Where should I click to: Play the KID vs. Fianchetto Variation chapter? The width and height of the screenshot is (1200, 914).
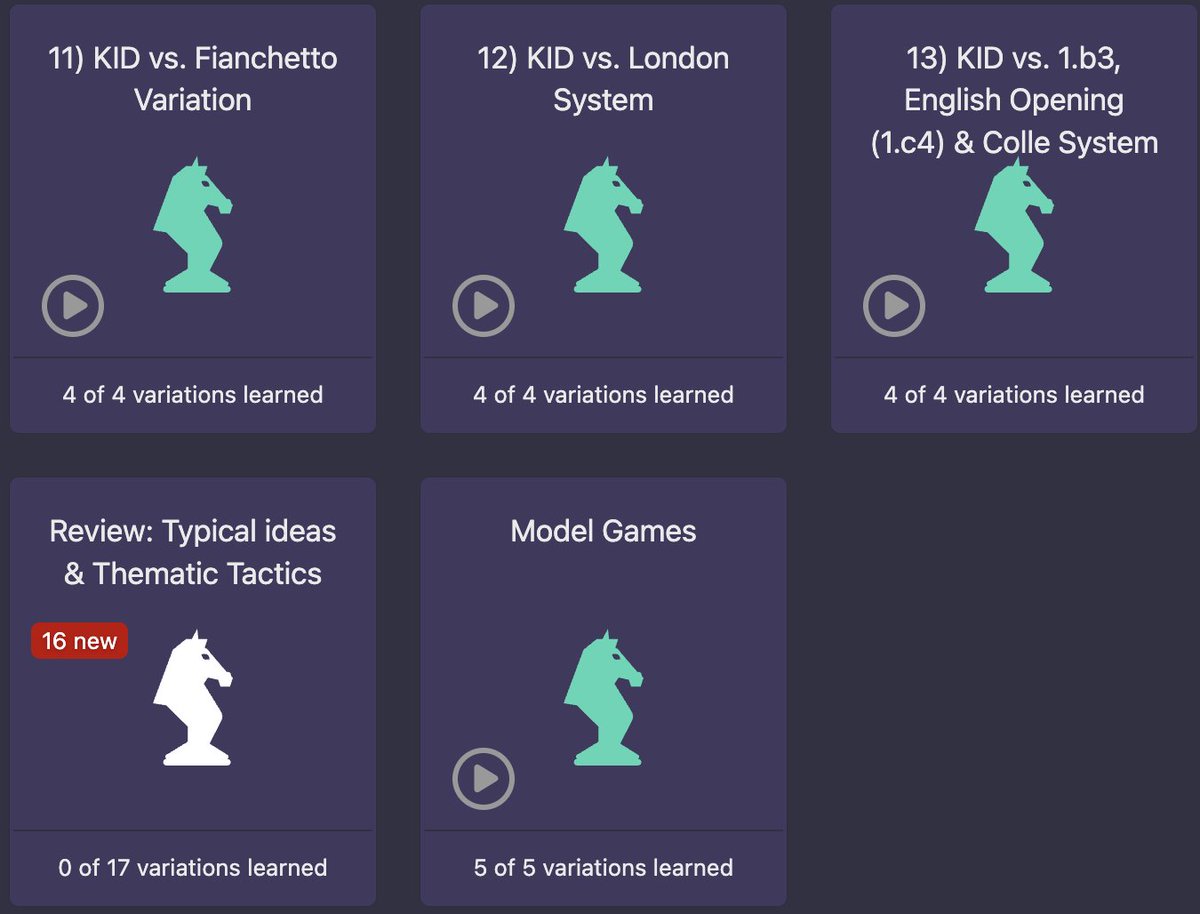click(73, 305)
